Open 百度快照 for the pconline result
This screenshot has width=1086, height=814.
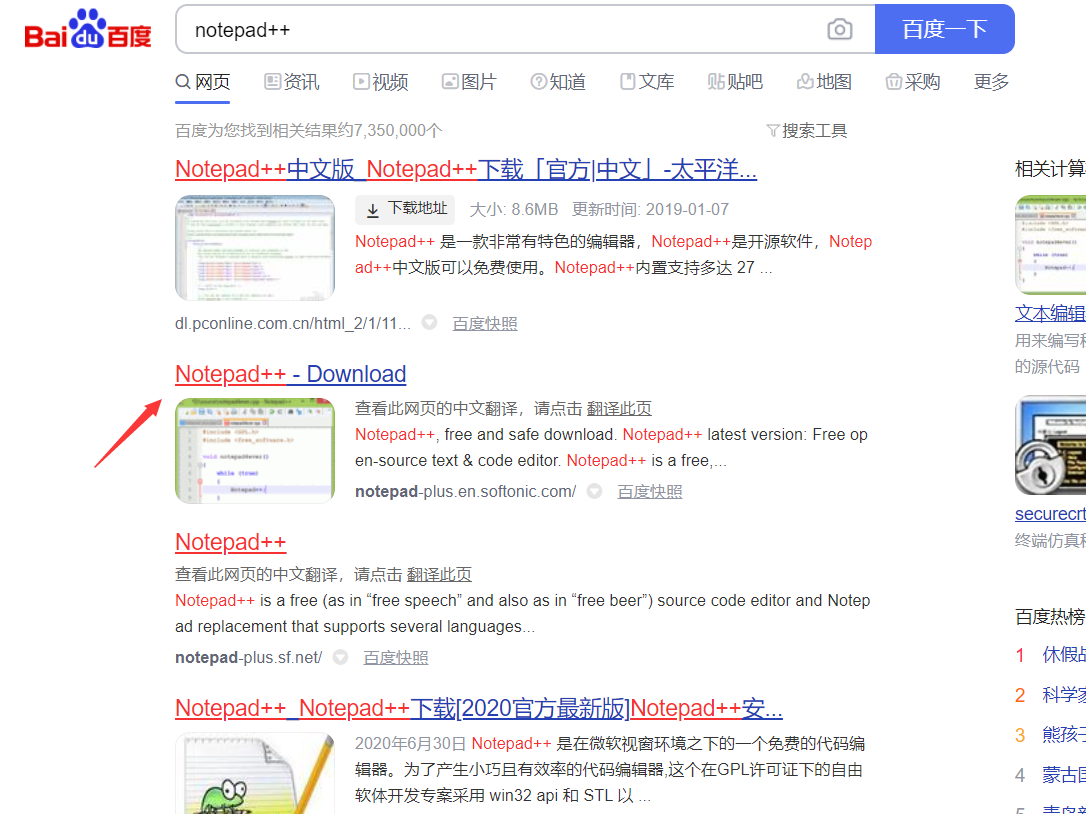pyautogui.click(x=485, y=324)
